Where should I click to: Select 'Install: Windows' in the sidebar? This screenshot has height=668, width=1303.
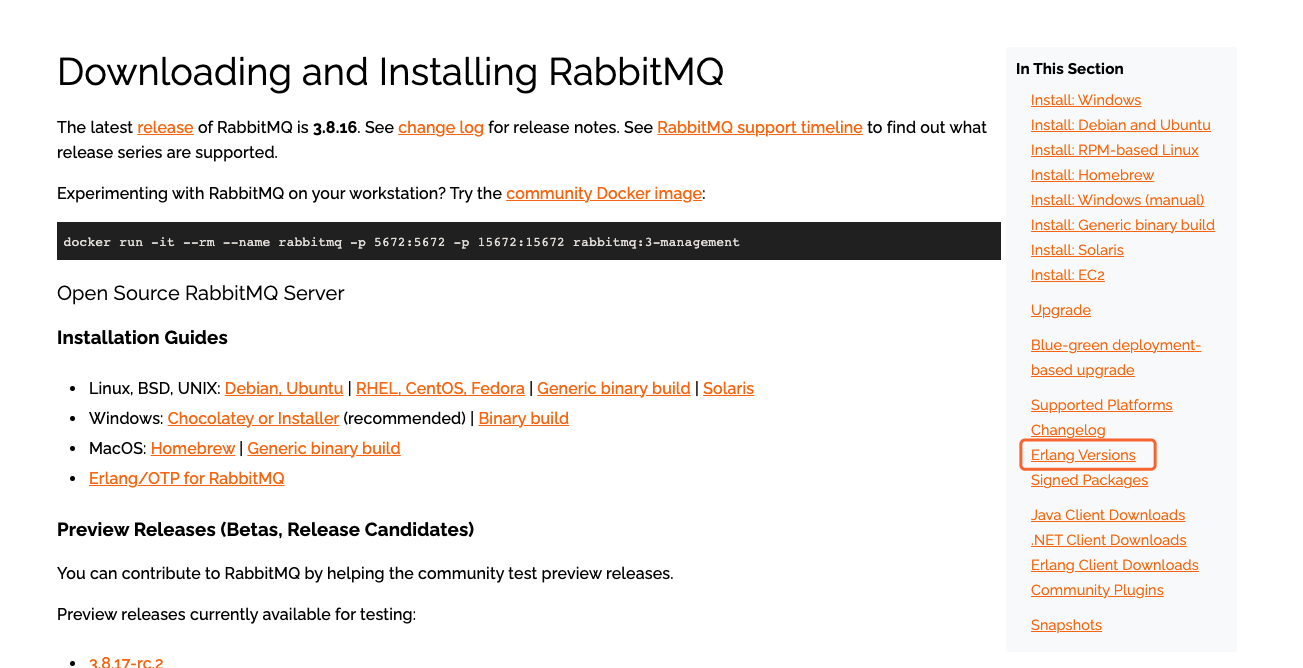pyautogui.click(x=1086, y=100)
